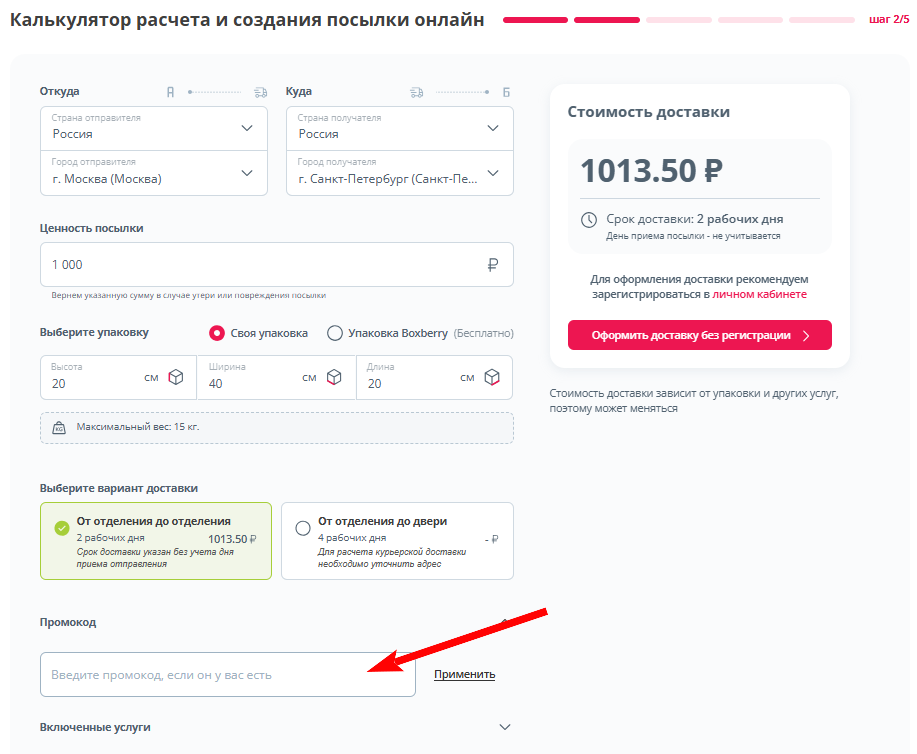Select От отделения до двери delivery
The height and width of the screenshot is (754, 917).
(303, 528)
